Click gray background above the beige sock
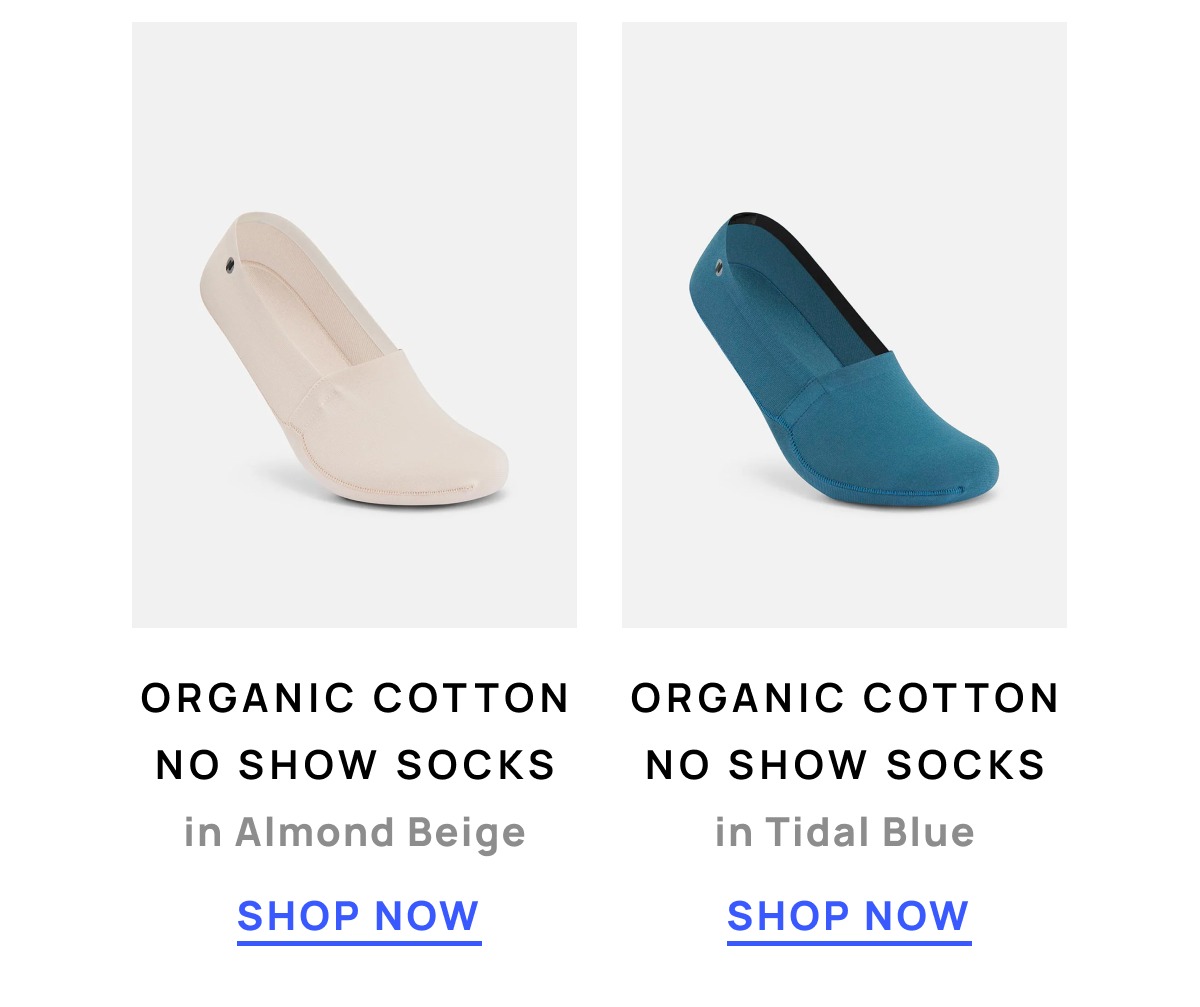 pyautogui.click(x=354, y=110)
